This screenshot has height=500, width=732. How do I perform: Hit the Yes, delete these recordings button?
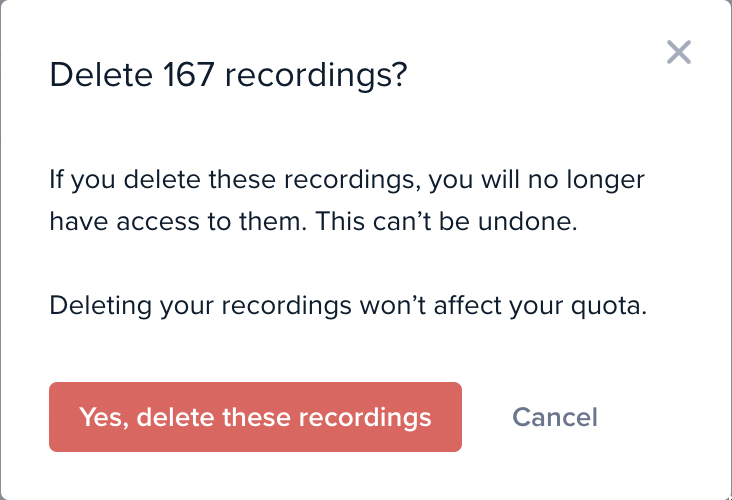pyautogui.click(x=255, y=417)
